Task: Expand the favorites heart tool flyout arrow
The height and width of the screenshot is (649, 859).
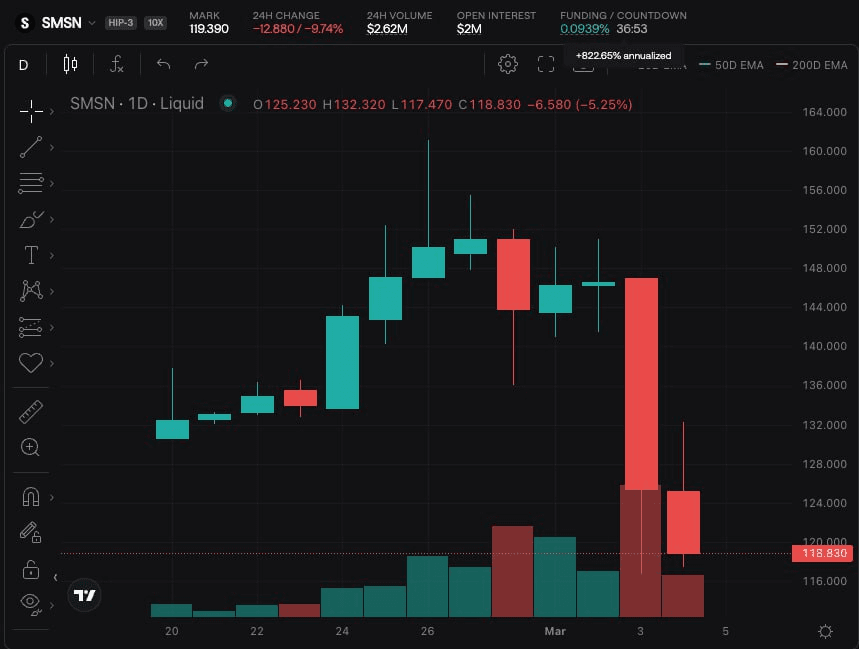Action: click(x=51, y=363)
